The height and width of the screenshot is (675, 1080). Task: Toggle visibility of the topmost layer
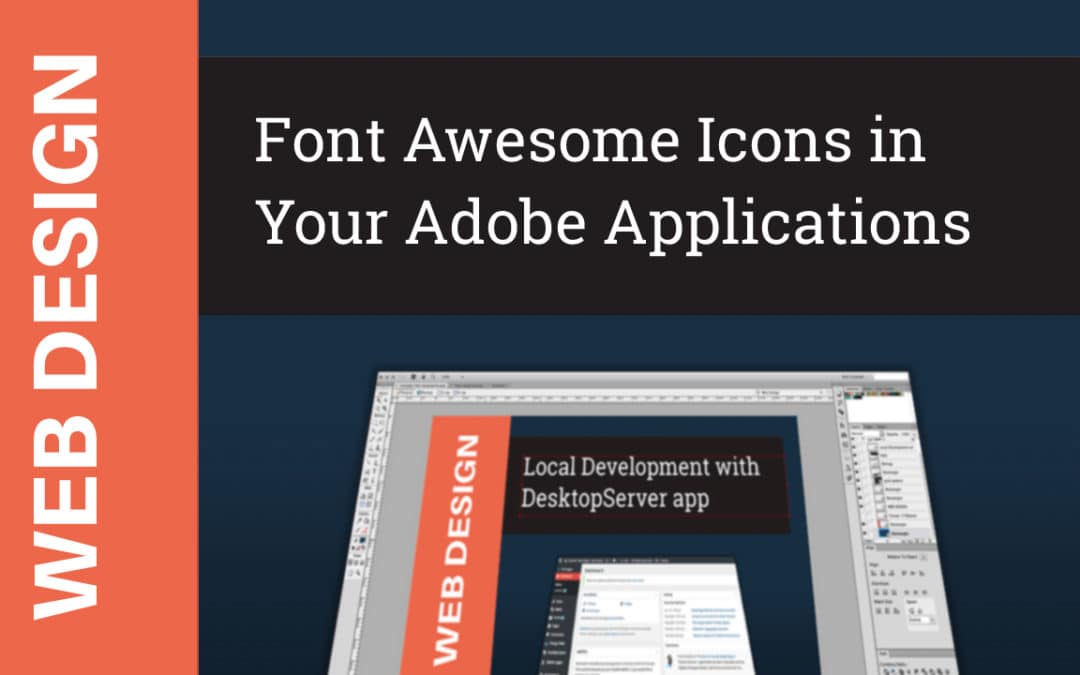pyautogui.click(x=853, y=445)
